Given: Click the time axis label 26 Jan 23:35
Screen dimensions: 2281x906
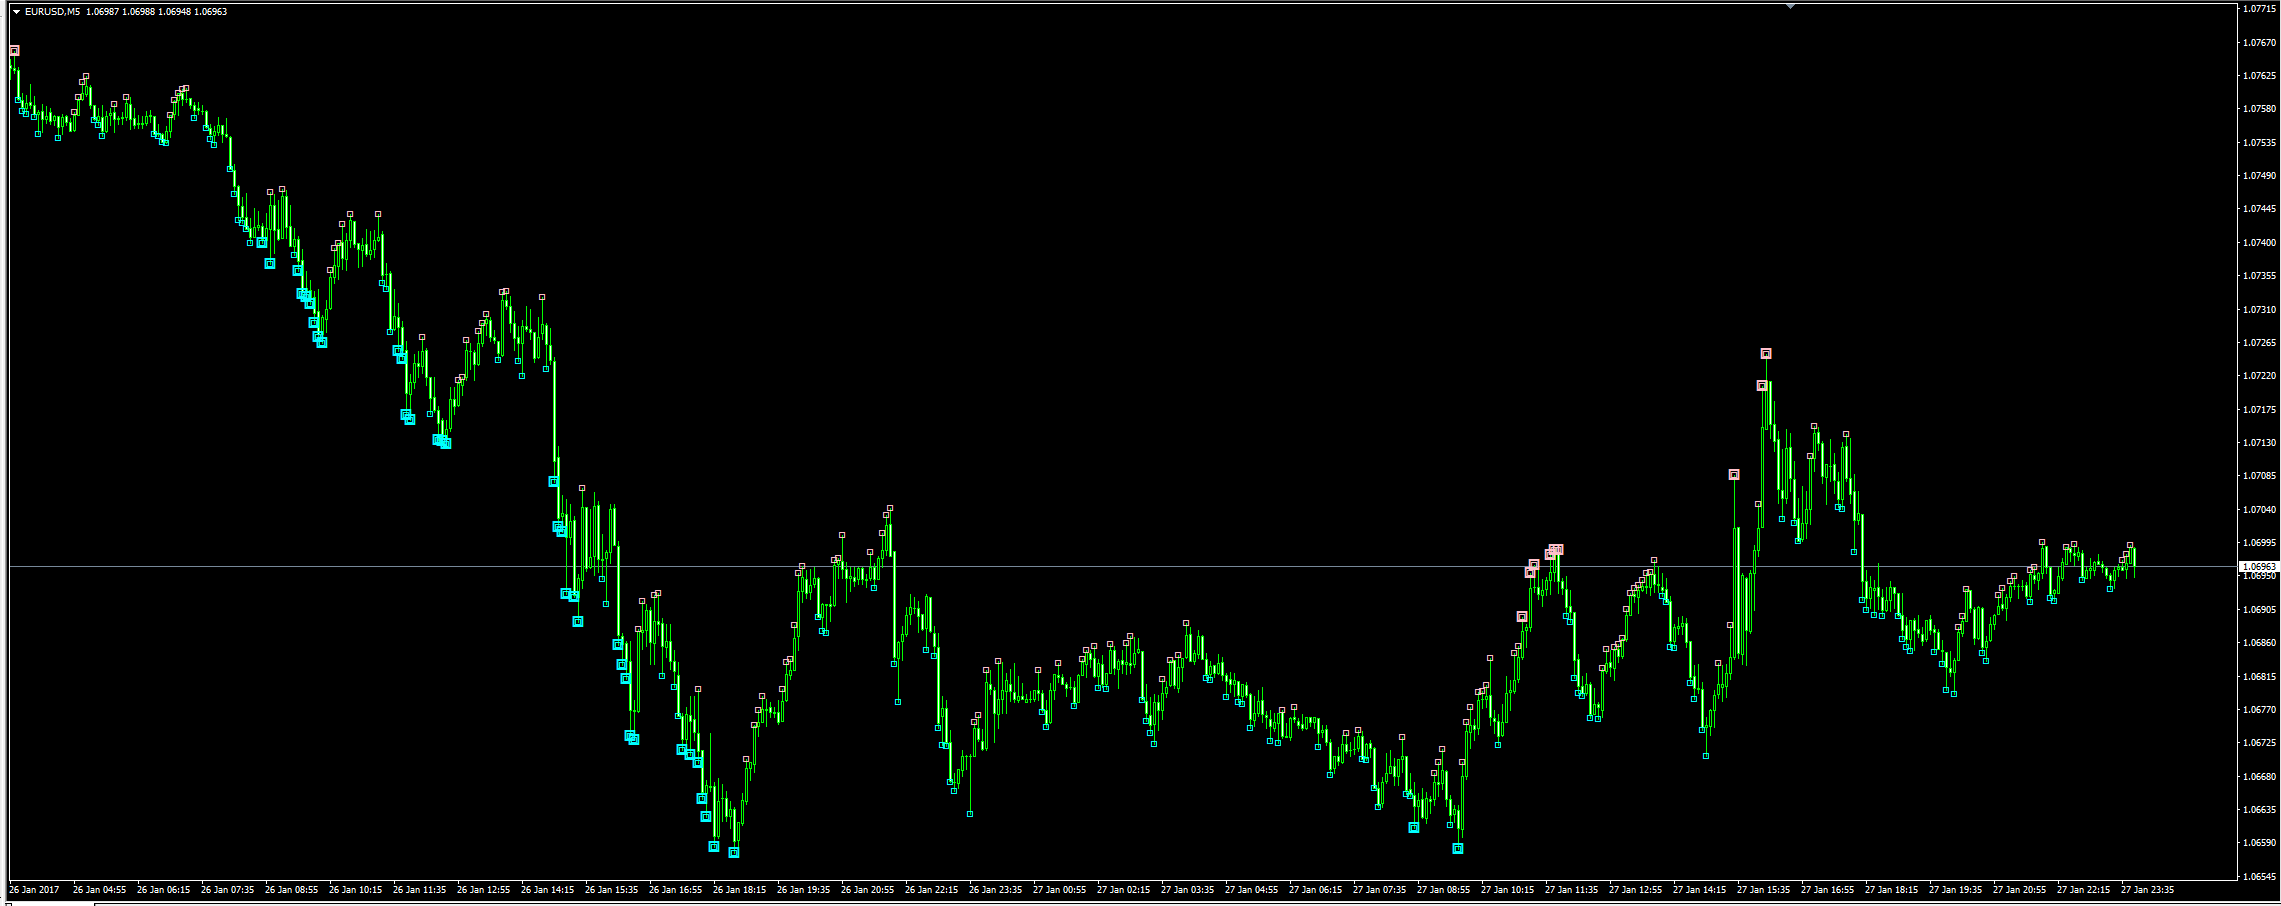Looking at the screenshot, I should (x=995, y=889).
